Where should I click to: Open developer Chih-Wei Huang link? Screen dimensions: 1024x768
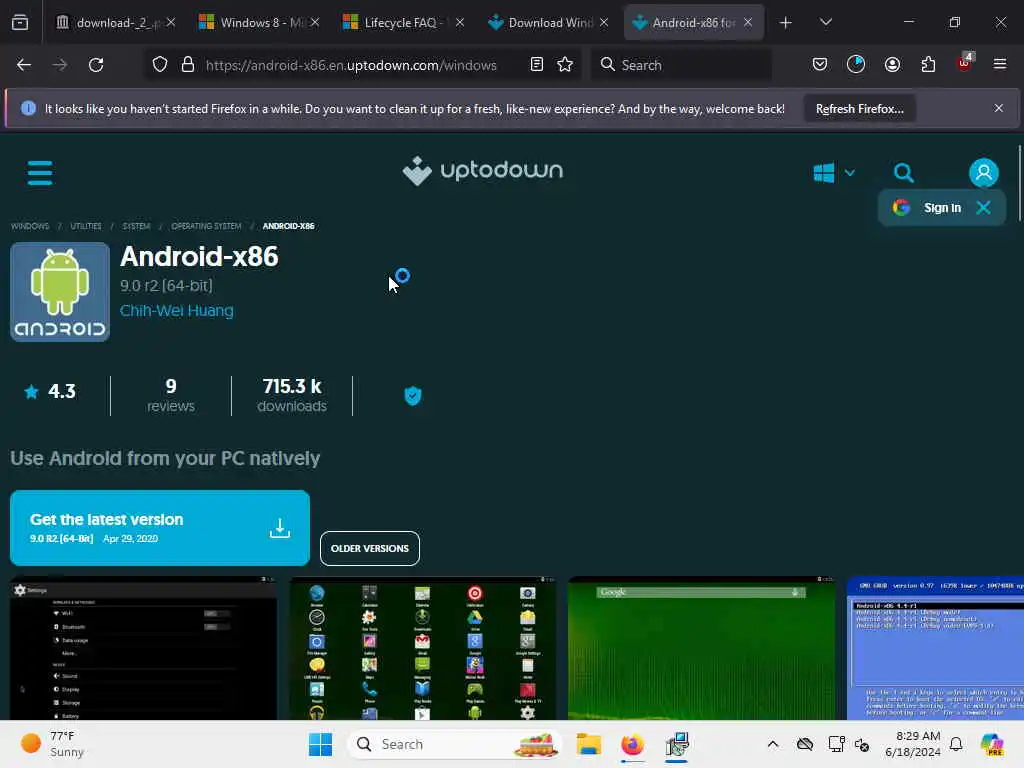tap(176, 310)
